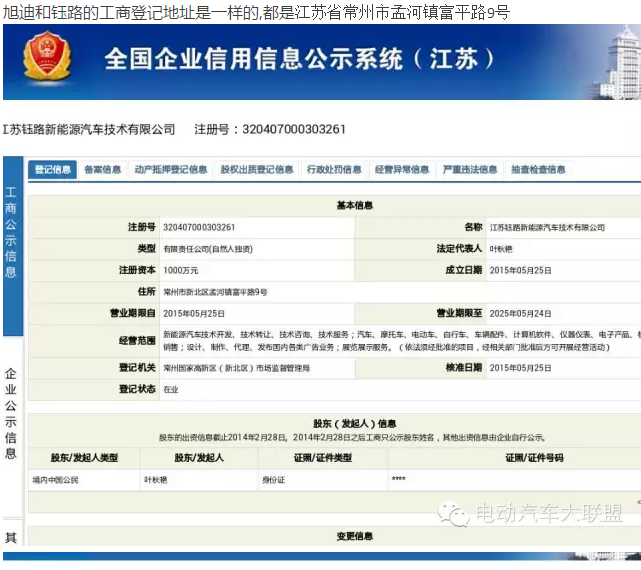Click the registration status value 在业
This screenshot has height=570, width=641.
[170, 390]
